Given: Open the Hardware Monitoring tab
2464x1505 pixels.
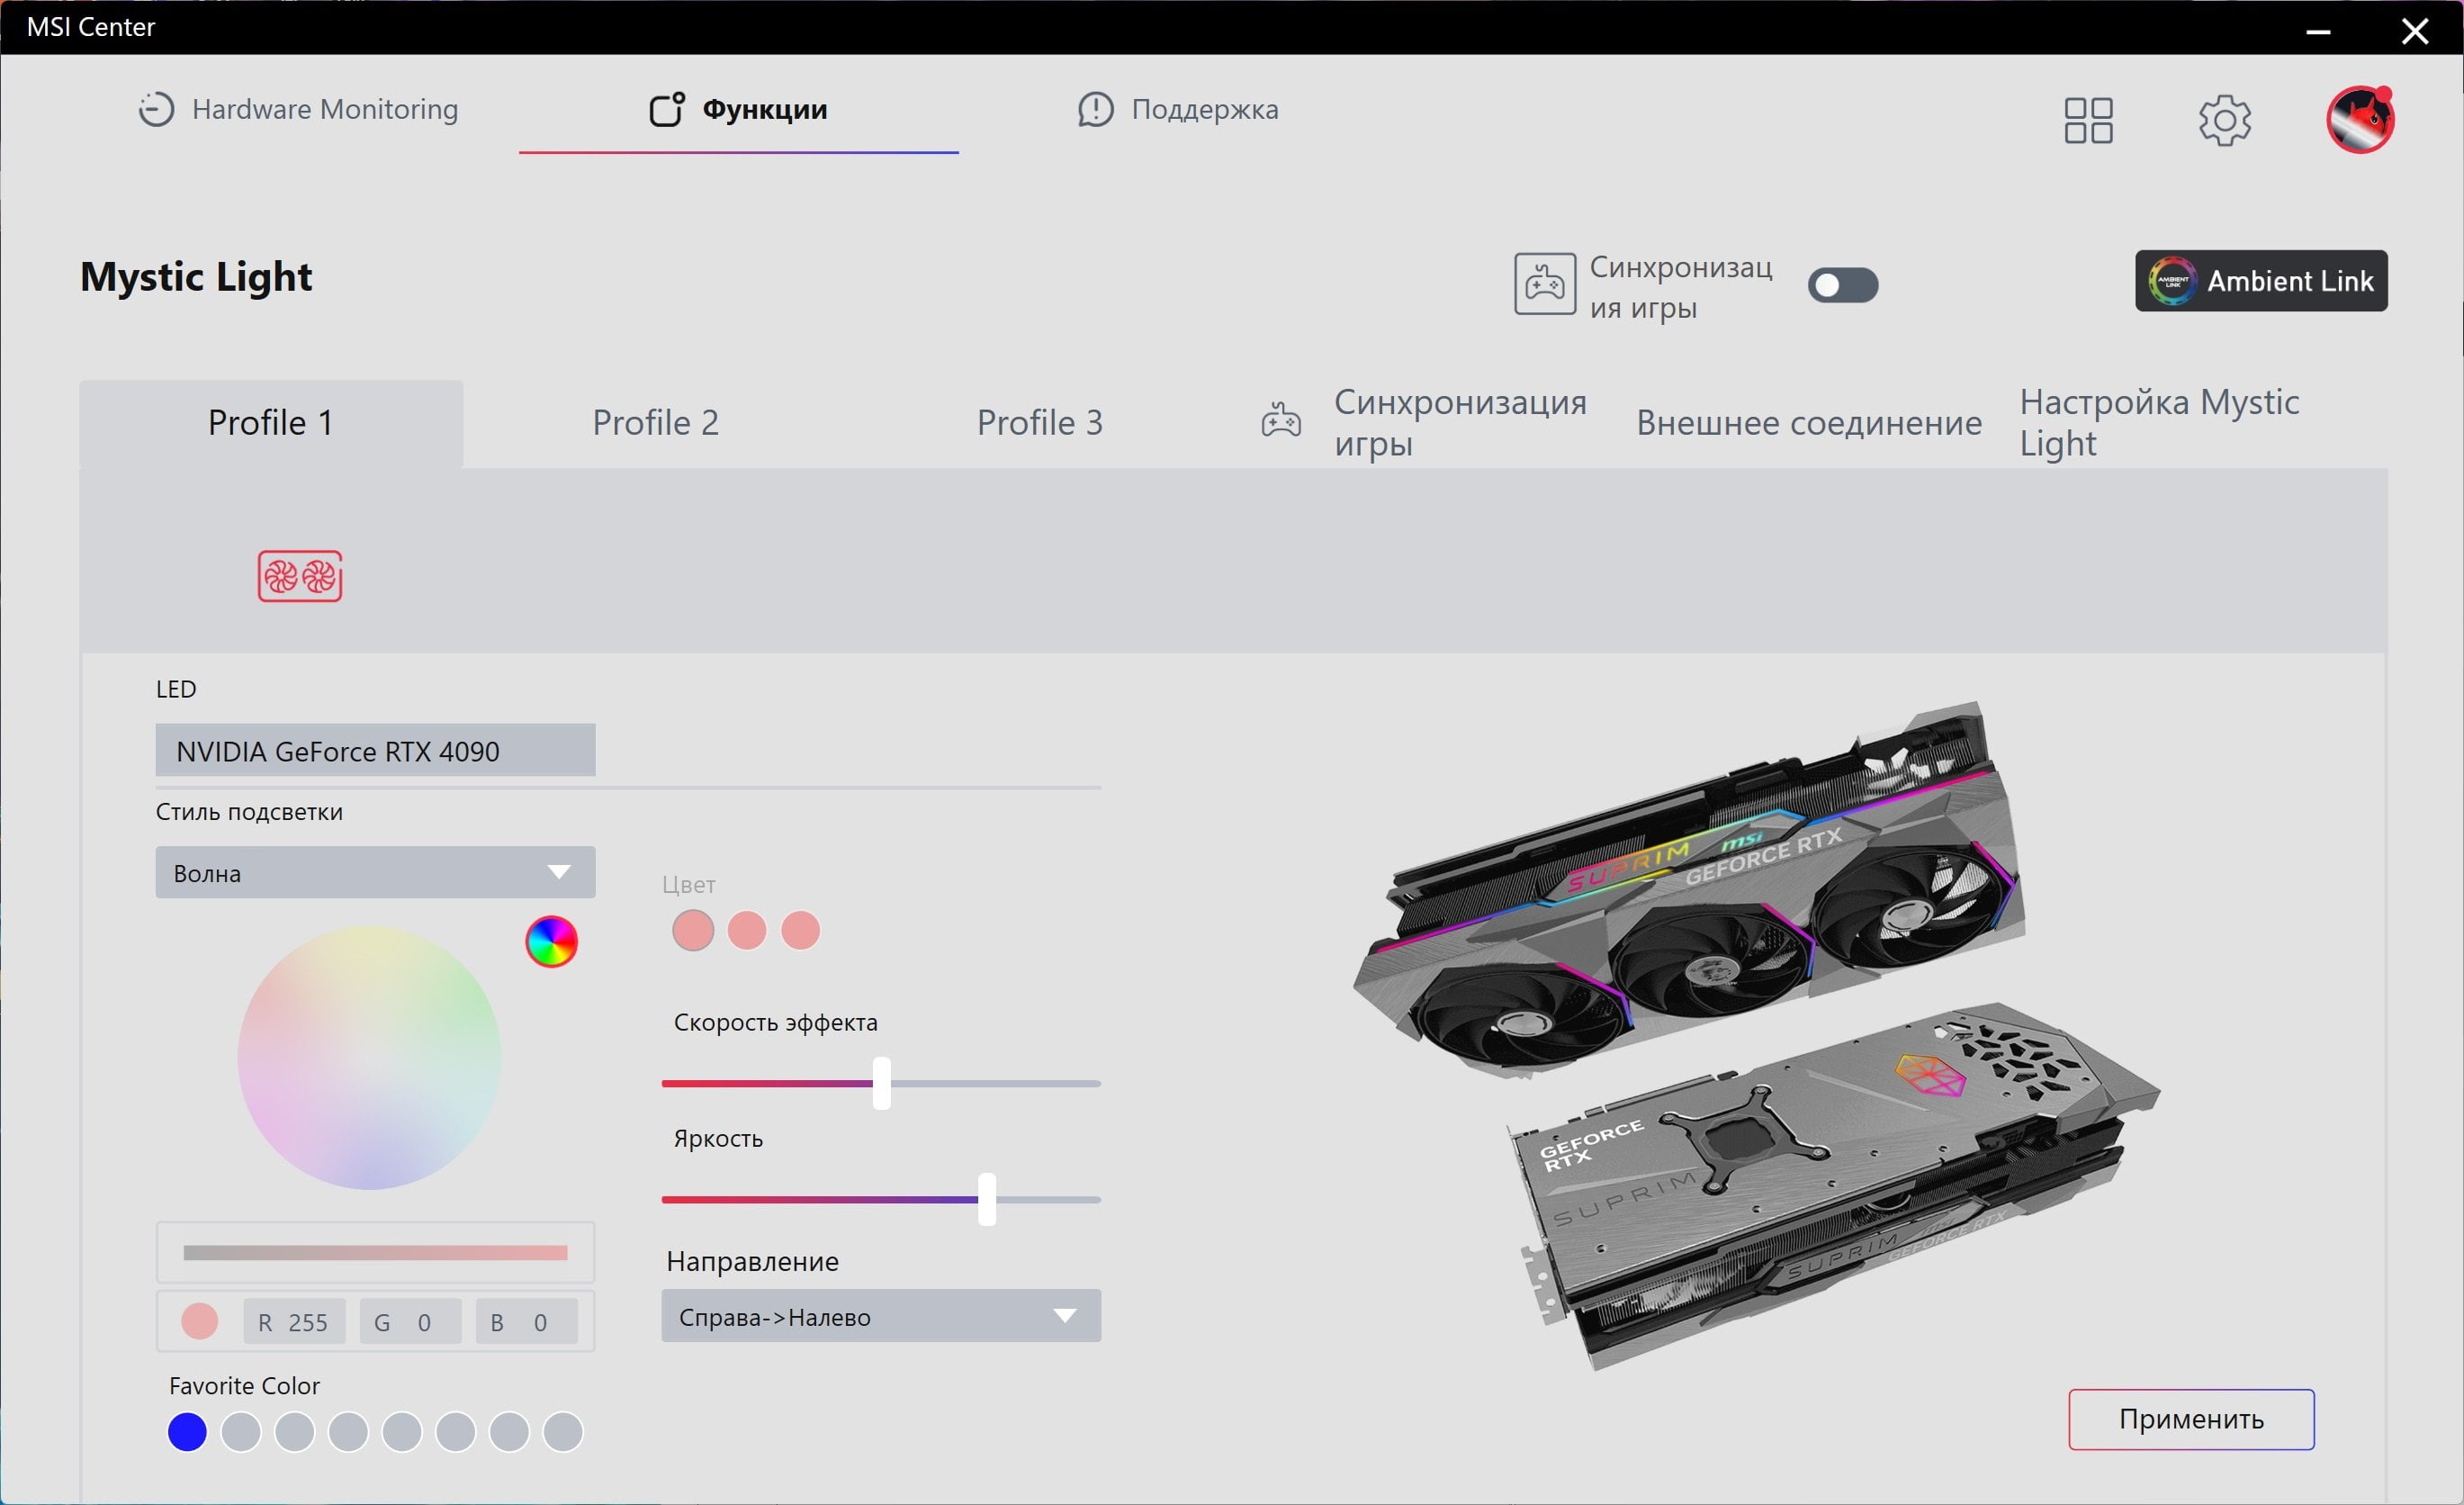Looking at the screenshot, I should (297, 109).
